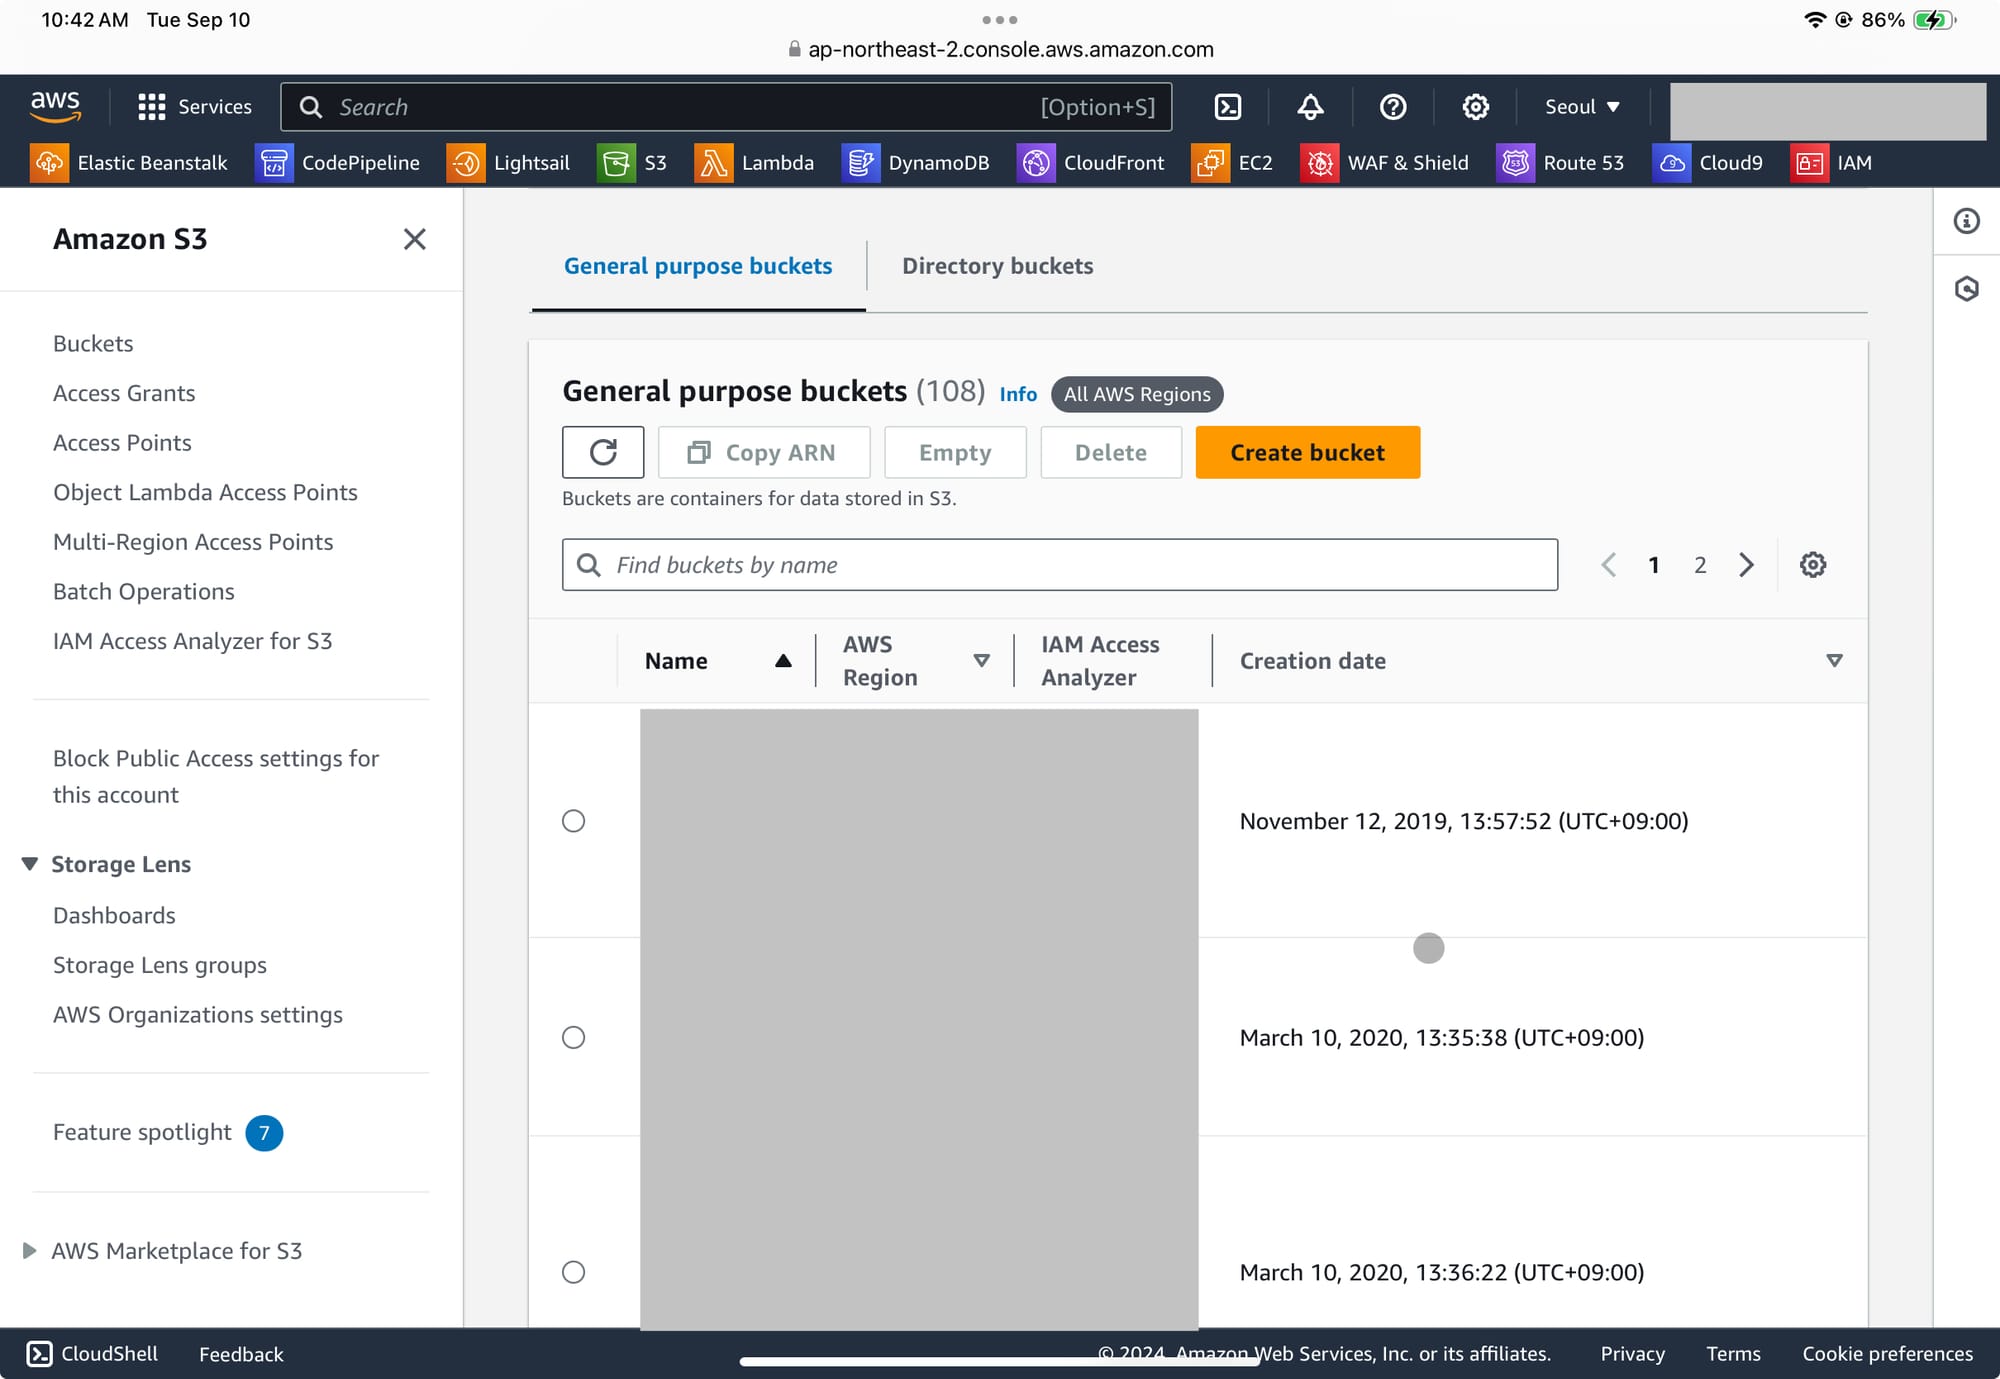Open Block Public Access settings for this account

tap(216, 777)
